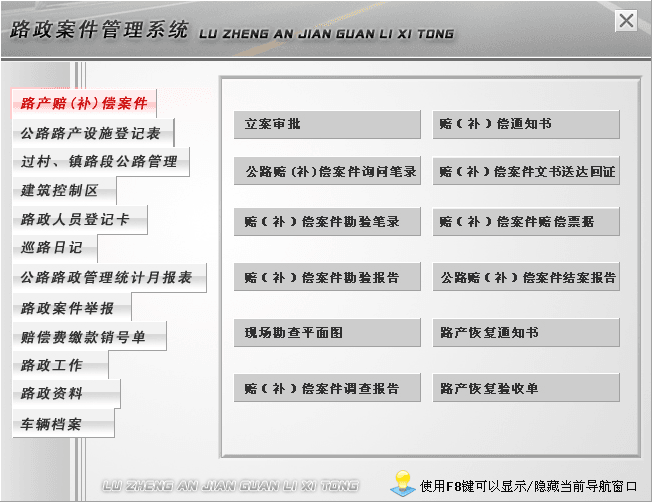Viewport: 652px width, 502px height.
Task: Click 赔(补)偿案件赔偿票据 button
Action: 526,222
